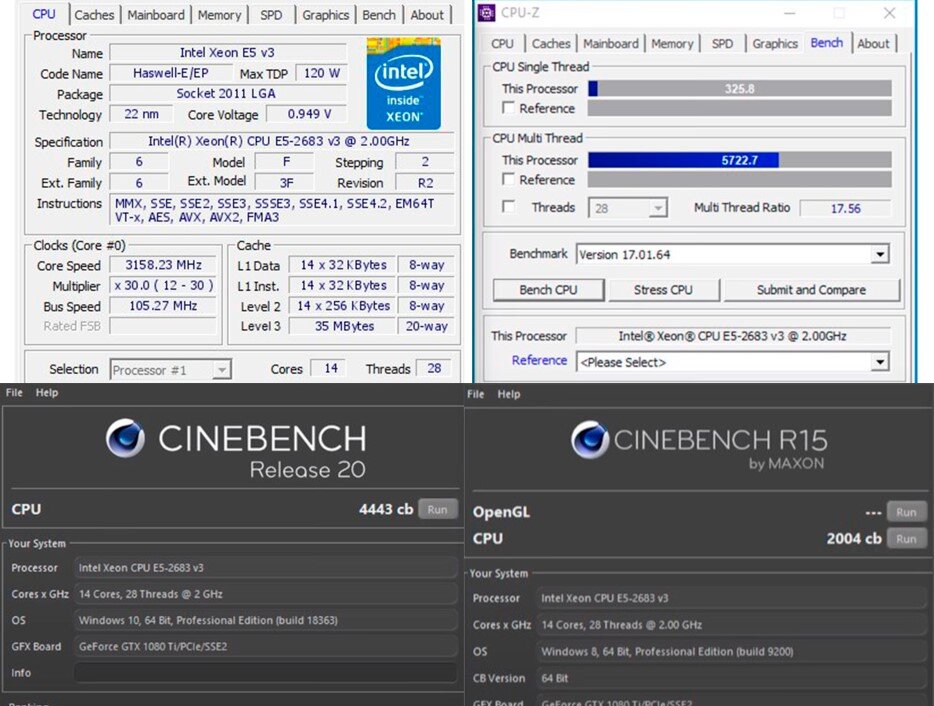The image size is (934, 706).
Task: Click the Info input field in Cinebench R20
Action: click(266, 673)
